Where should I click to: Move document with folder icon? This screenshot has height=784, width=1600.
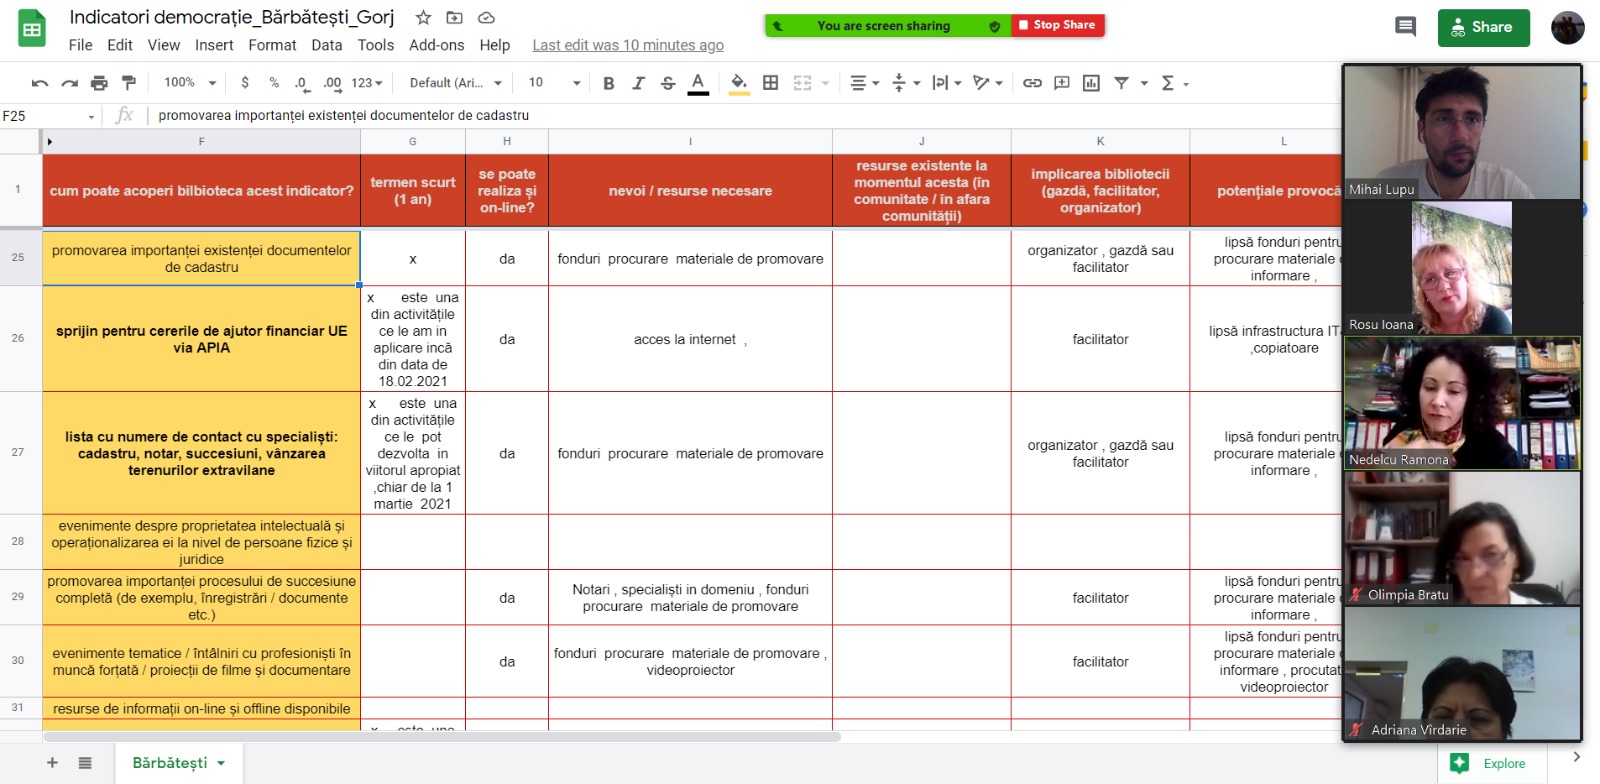point(454,18)
